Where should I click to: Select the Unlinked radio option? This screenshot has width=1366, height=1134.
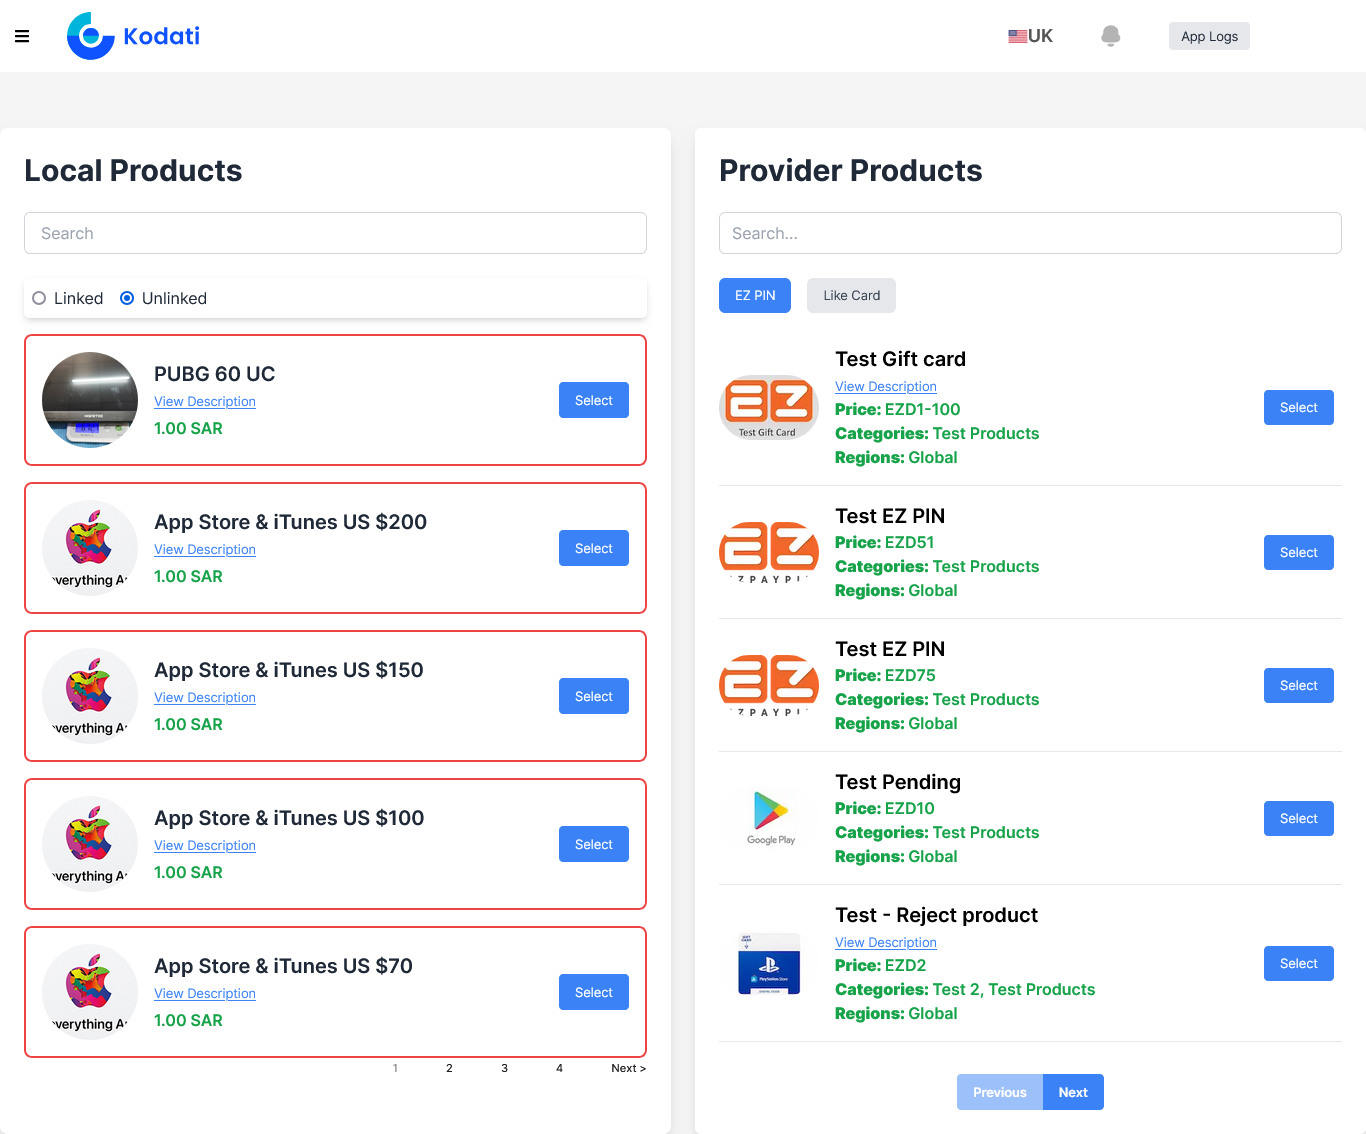(x=127, y=298)
